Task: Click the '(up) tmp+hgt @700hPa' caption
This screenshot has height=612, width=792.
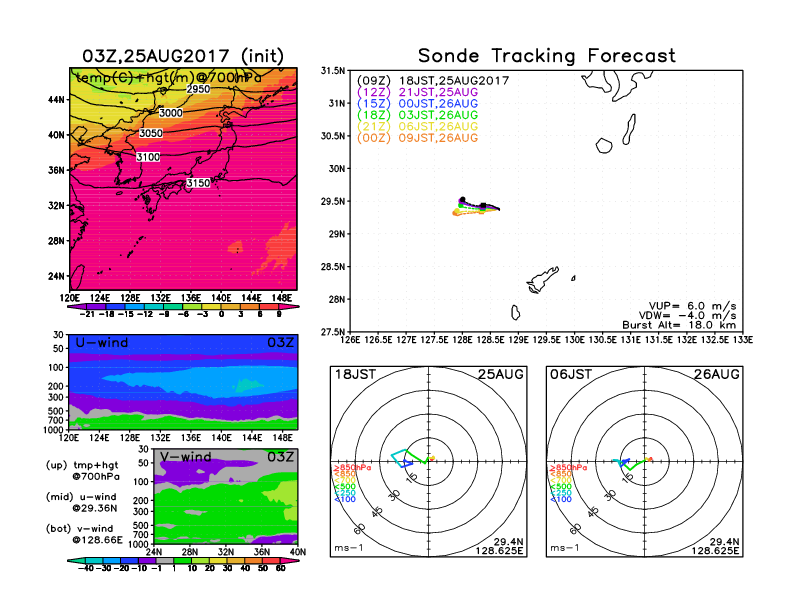Action: [83, 471]
